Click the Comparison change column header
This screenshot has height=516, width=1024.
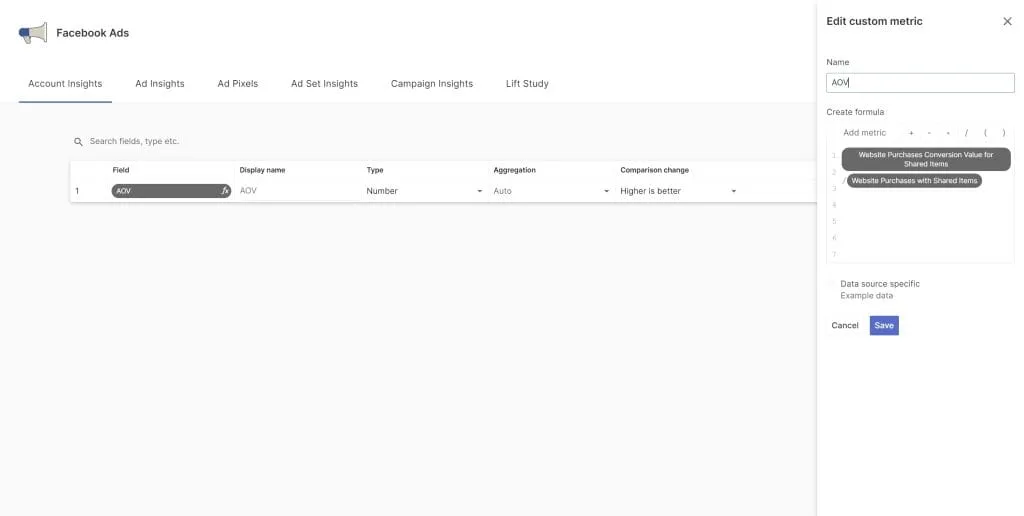tap(654, 170)
